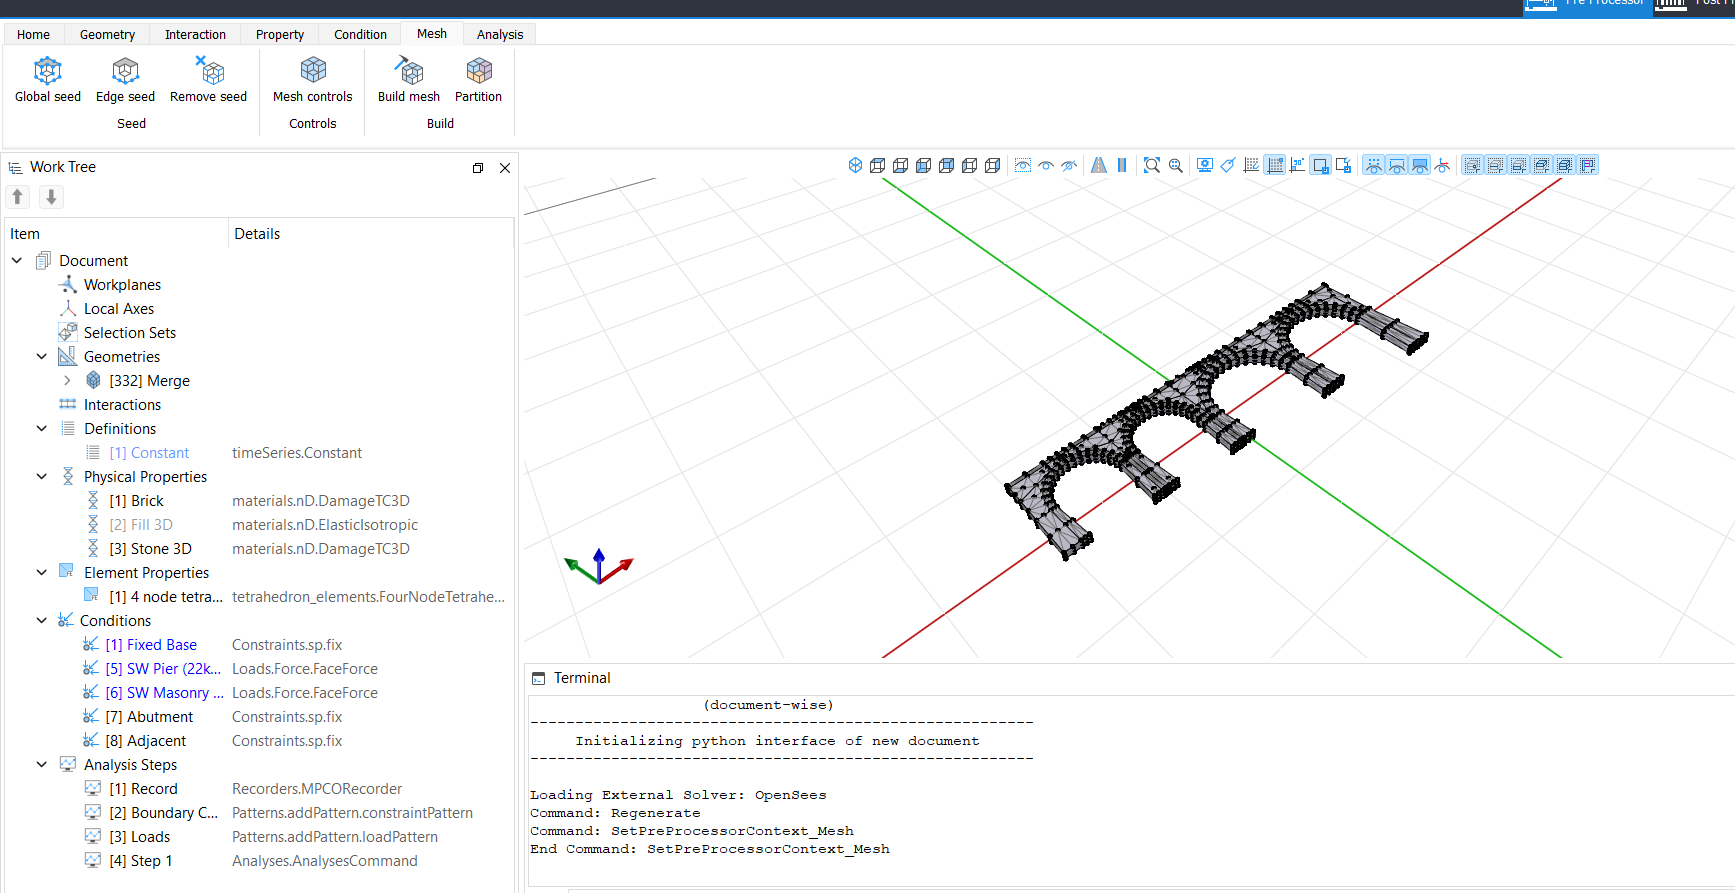
Task: Set isometric view in viewport toolbar
Action: [x=855, y=165]
